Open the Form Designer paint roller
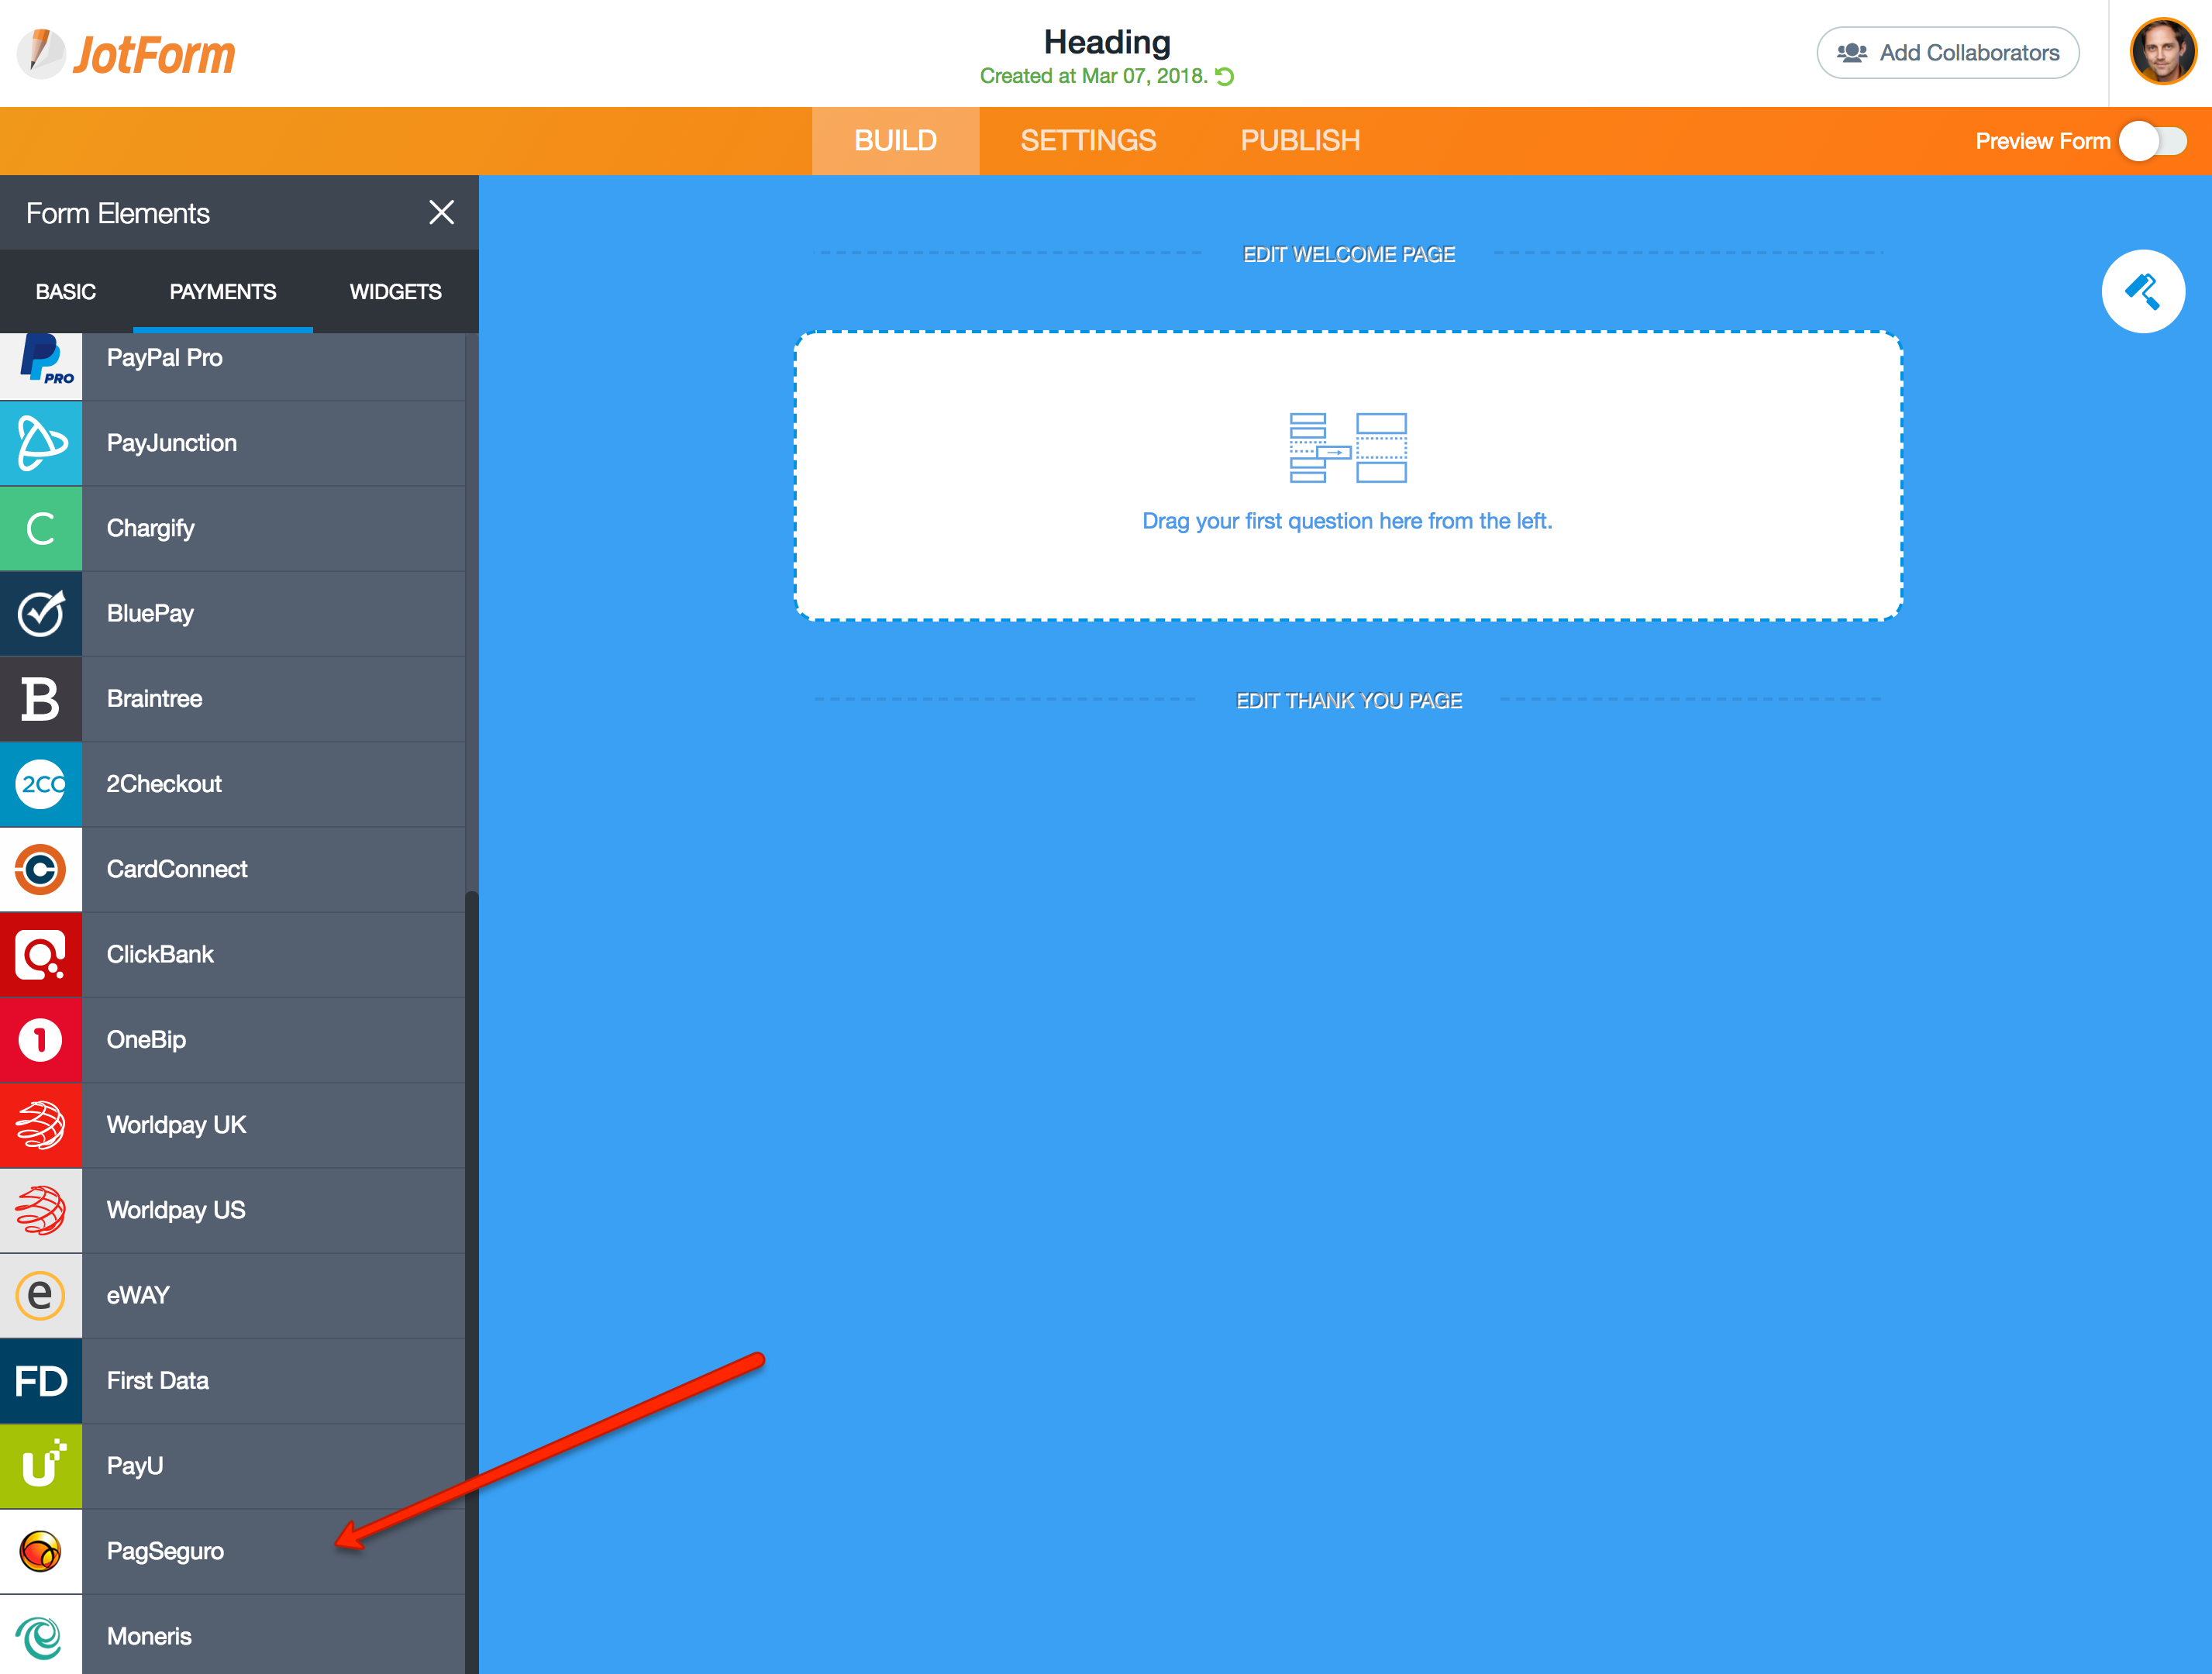The image size is (2212, 1674). (x=2142, y=291)
